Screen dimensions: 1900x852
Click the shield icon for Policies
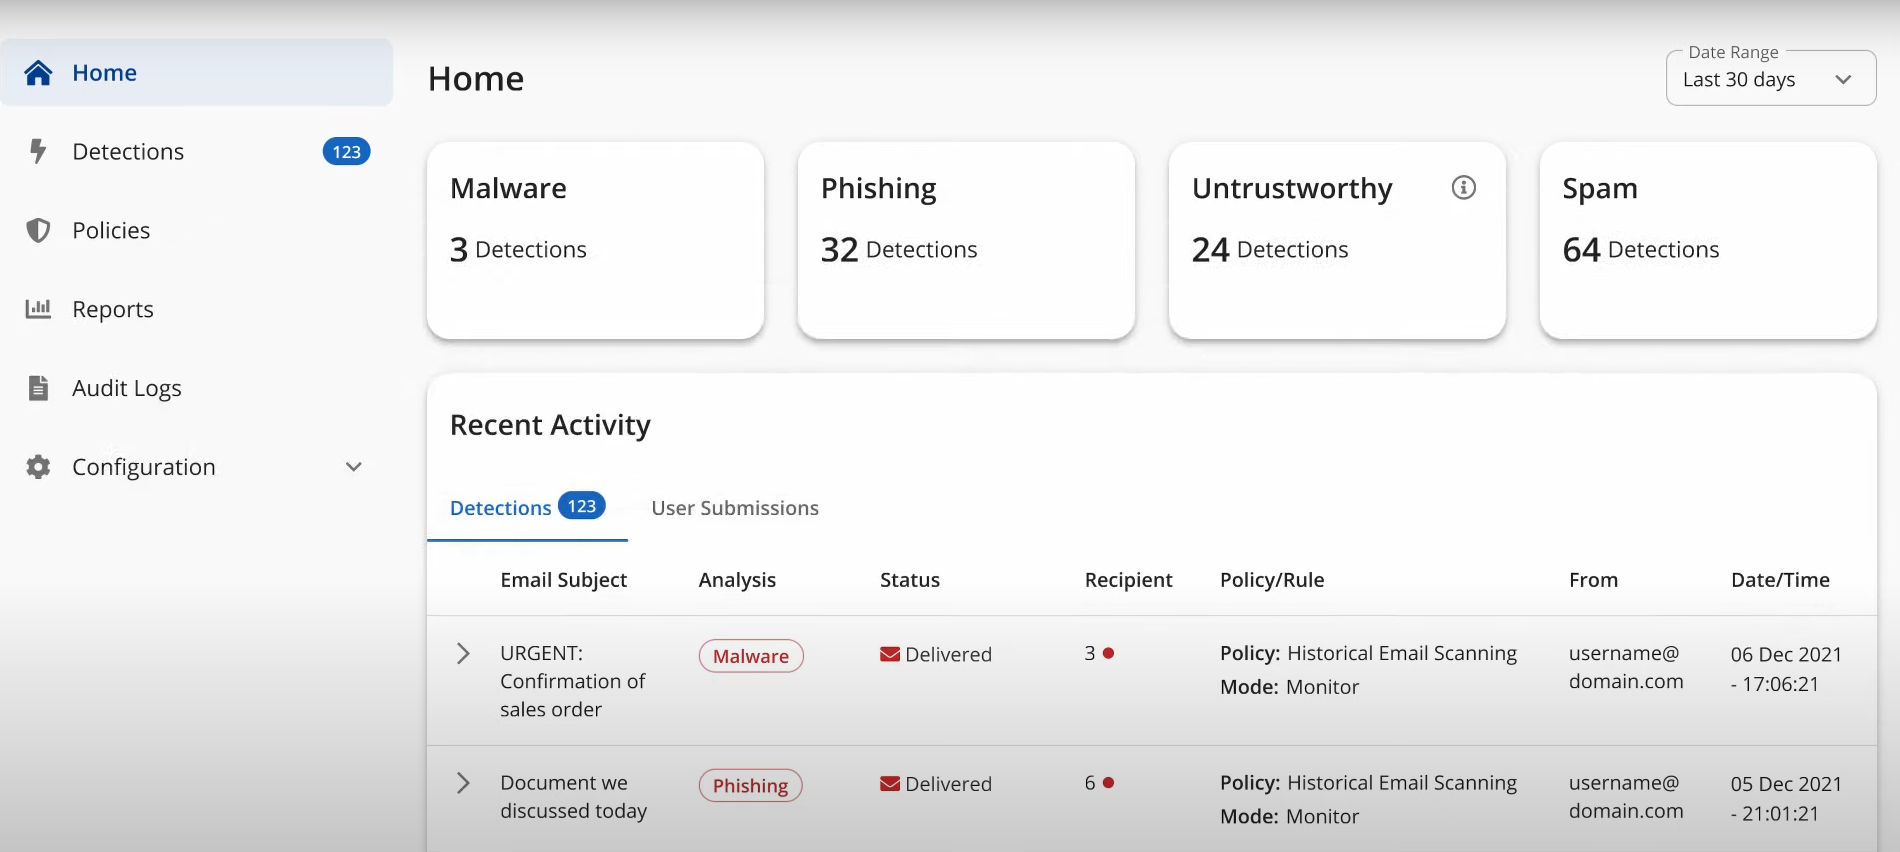pos(38,230)
